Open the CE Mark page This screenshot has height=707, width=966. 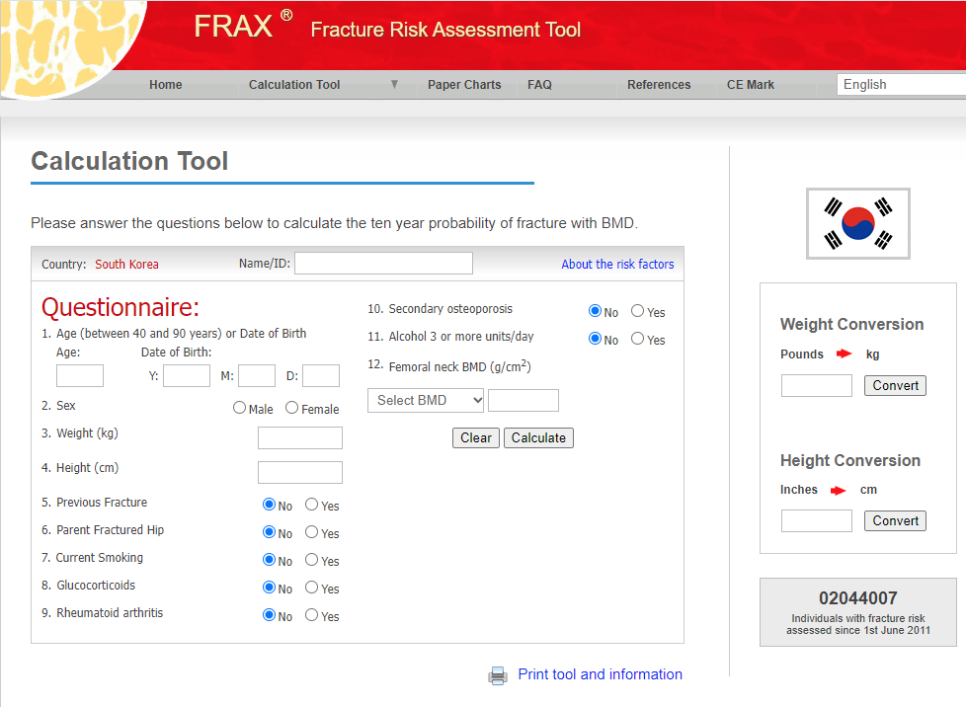click(x=750, y=85)
